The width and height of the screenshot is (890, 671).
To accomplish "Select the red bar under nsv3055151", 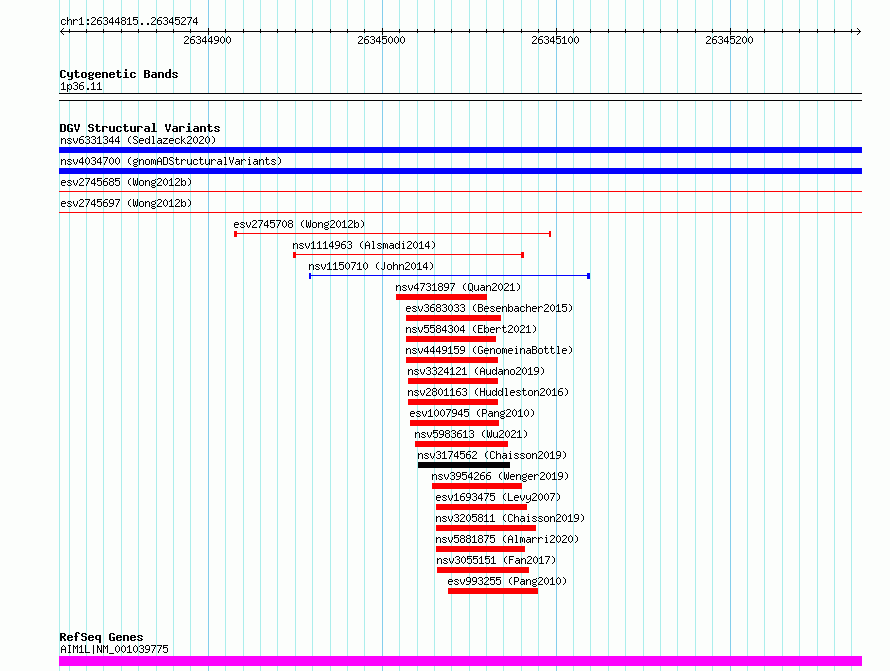I will click(483, 570).
